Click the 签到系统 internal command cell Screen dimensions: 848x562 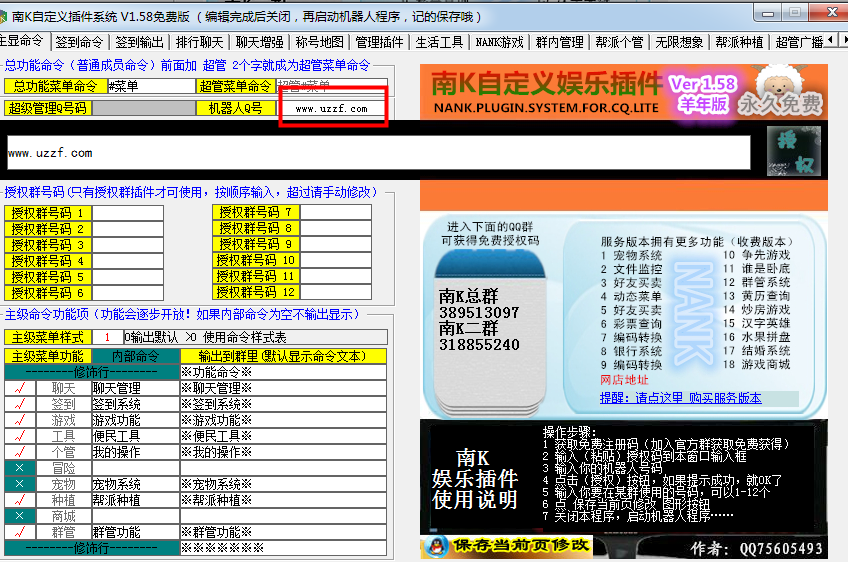click(x=135, y=404)
